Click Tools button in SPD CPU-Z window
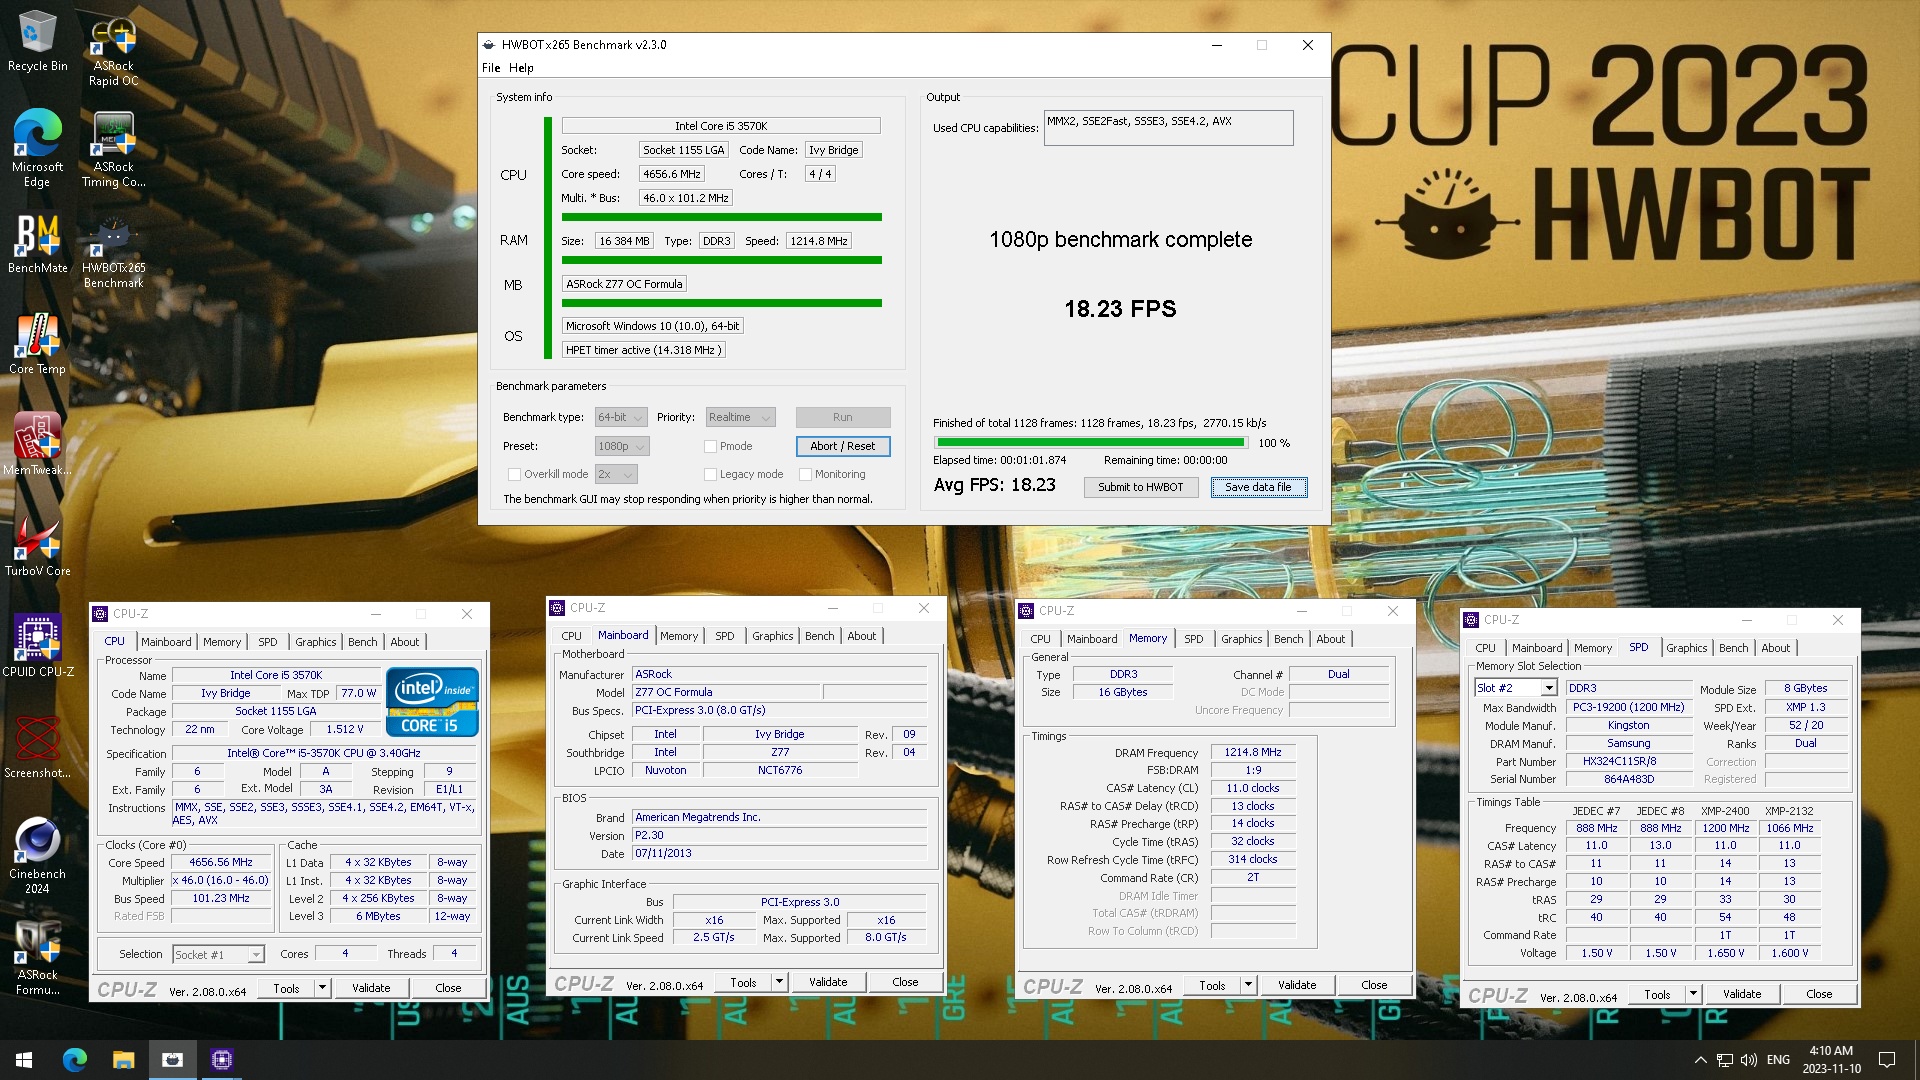 tap(1657, 994)
